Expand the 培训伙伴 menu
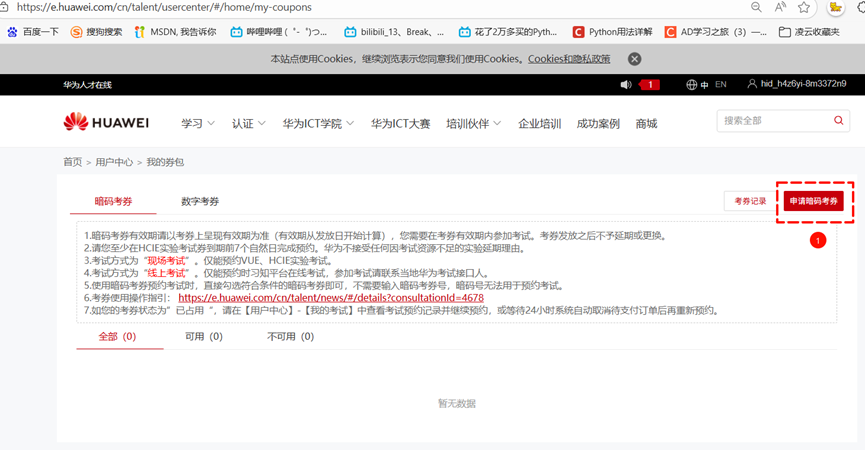865x450 pixels. click(473, 124)
